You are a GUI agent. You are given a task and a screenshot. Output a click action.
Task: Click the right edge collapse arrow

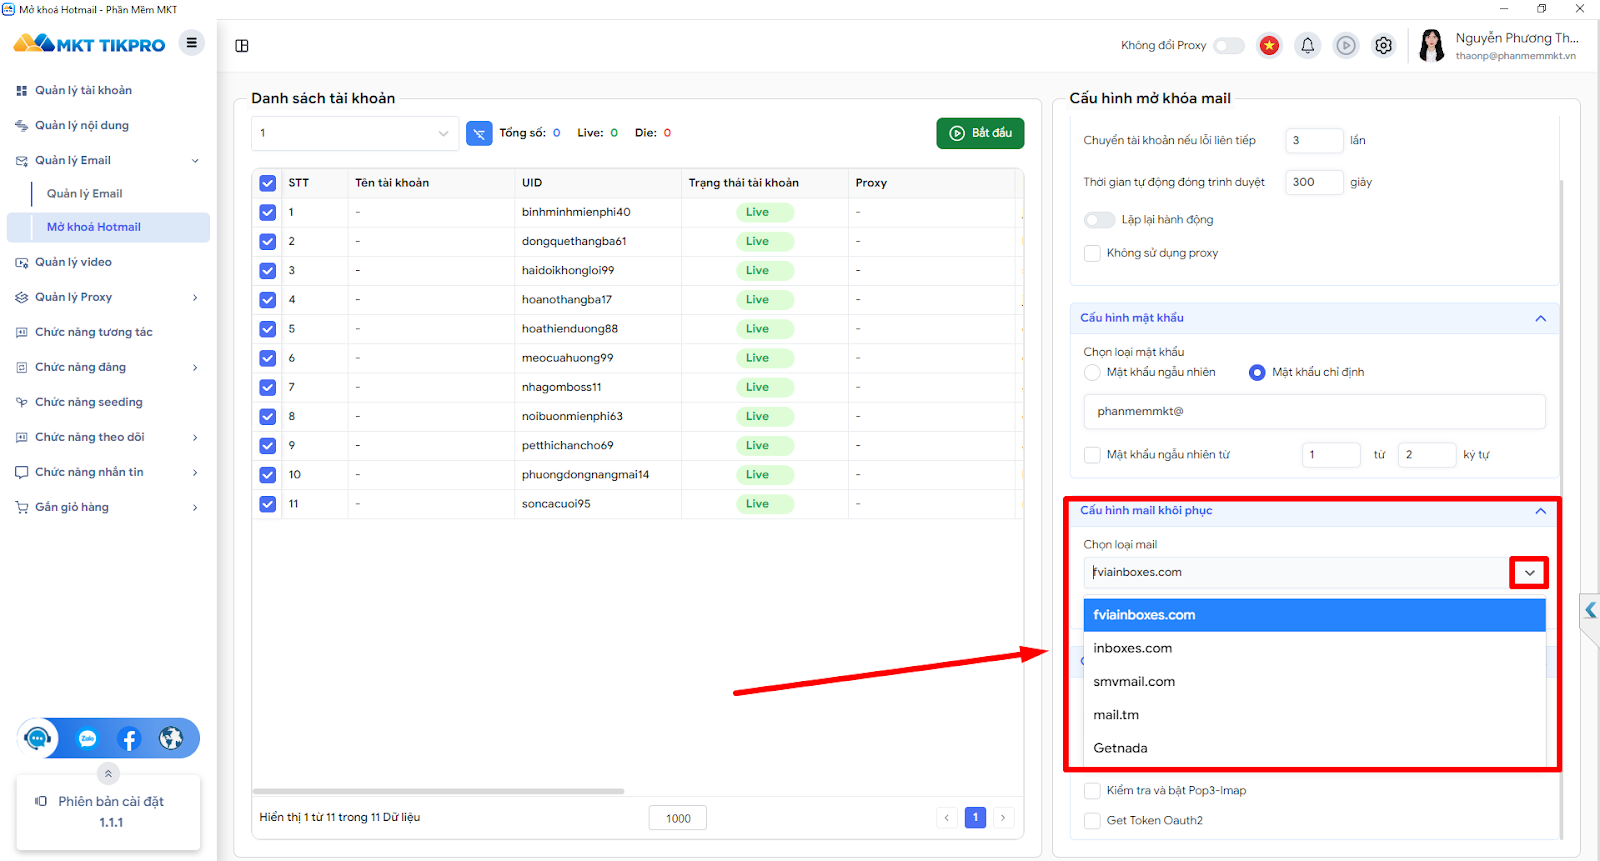coord(1590,610)
